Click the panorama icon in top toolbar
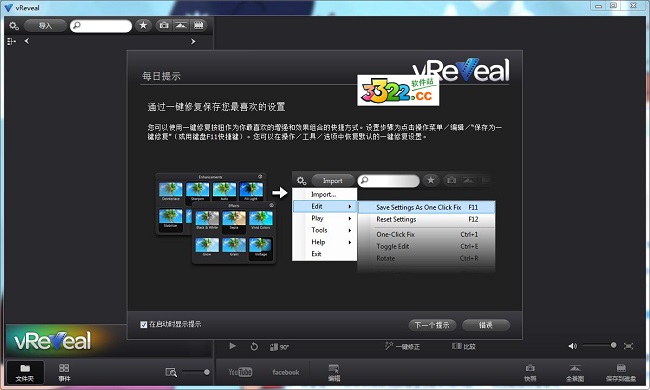 pos(181,26)
